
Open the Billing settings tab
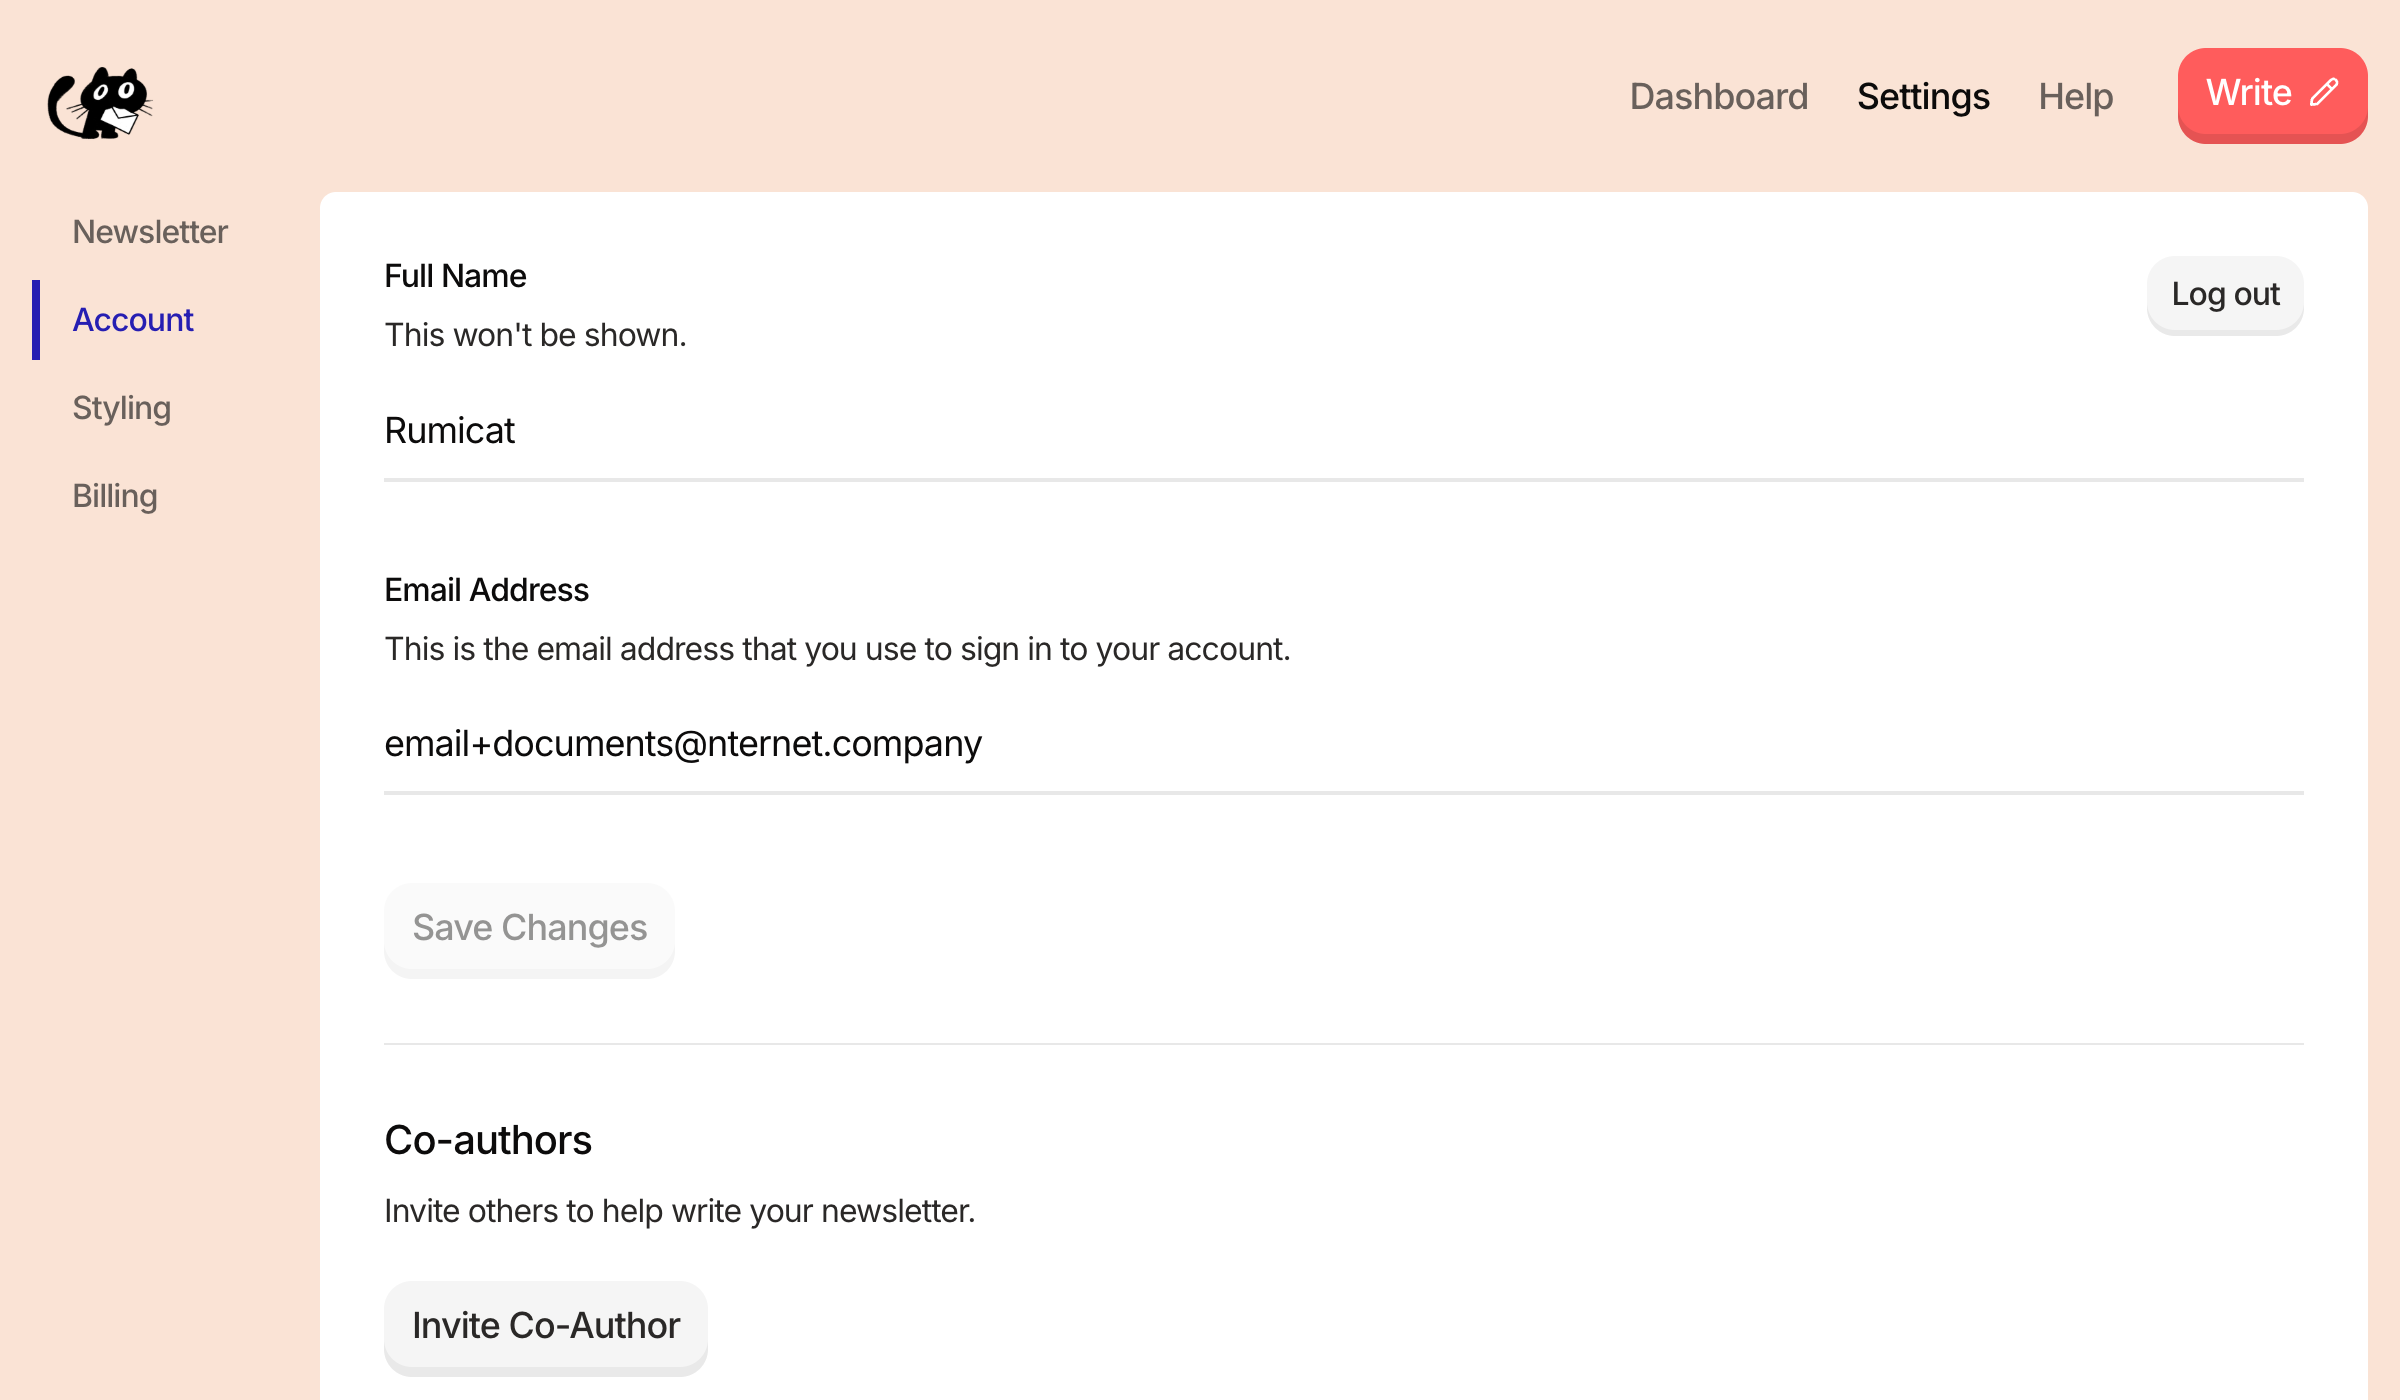coord(115,496)
